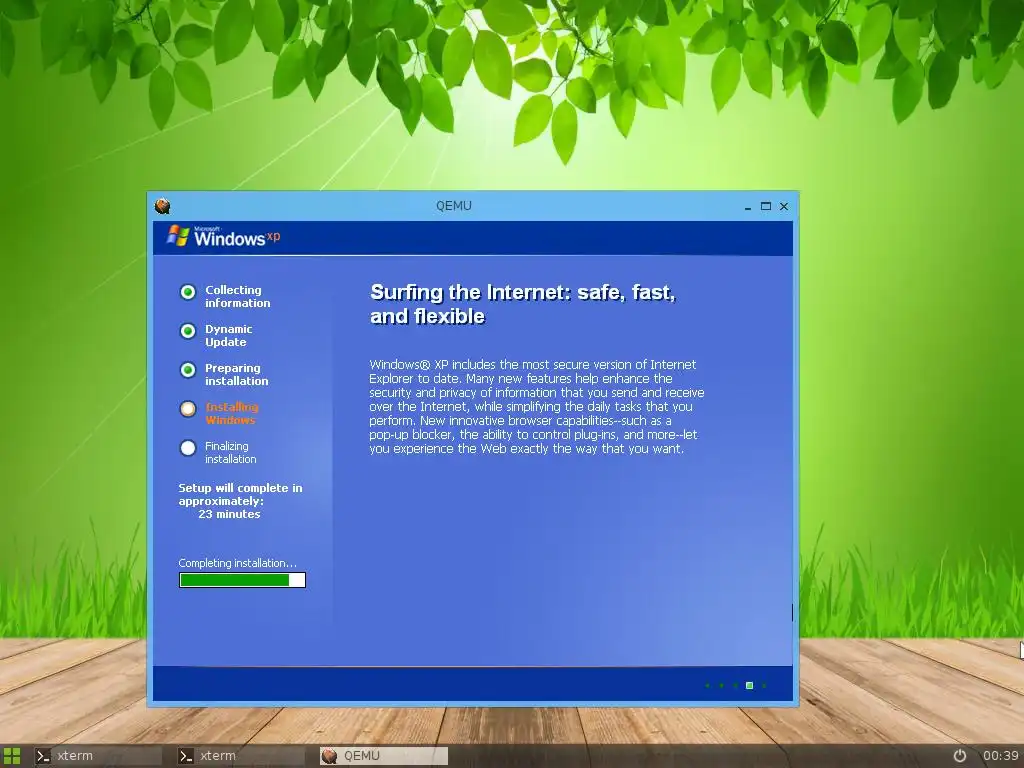The height and width of the screenshot is (768, 1024).
Task: Activate the QEMU taskbar button
Action: [383, 756]
